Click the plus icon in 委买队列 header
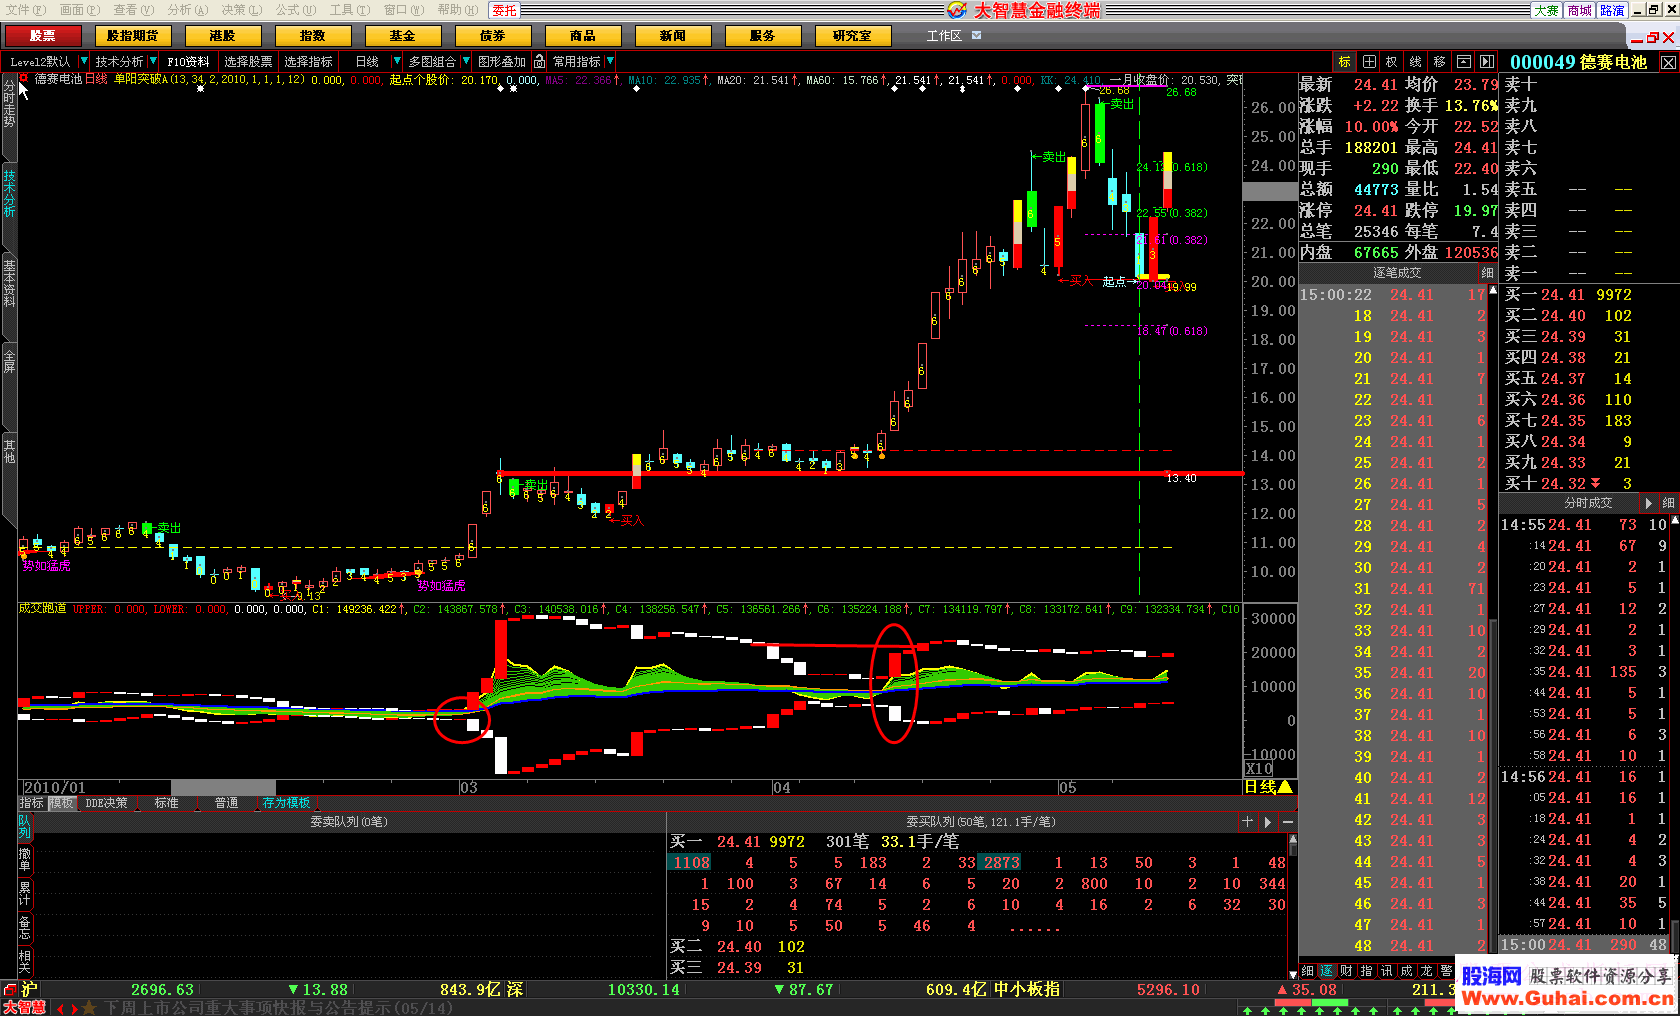1680x1016 pixels. point(1247,821)
